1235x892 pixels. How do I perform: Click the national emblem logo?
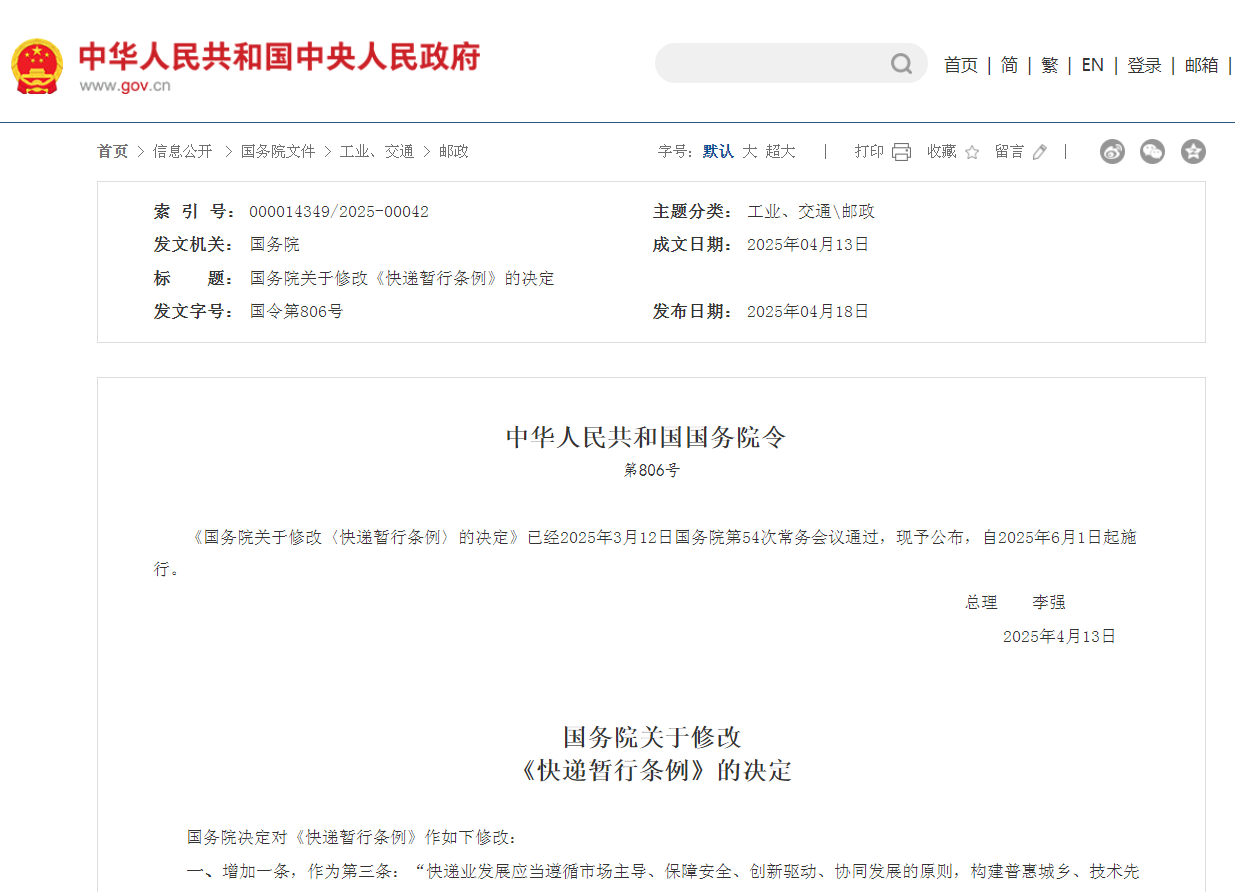37,66
